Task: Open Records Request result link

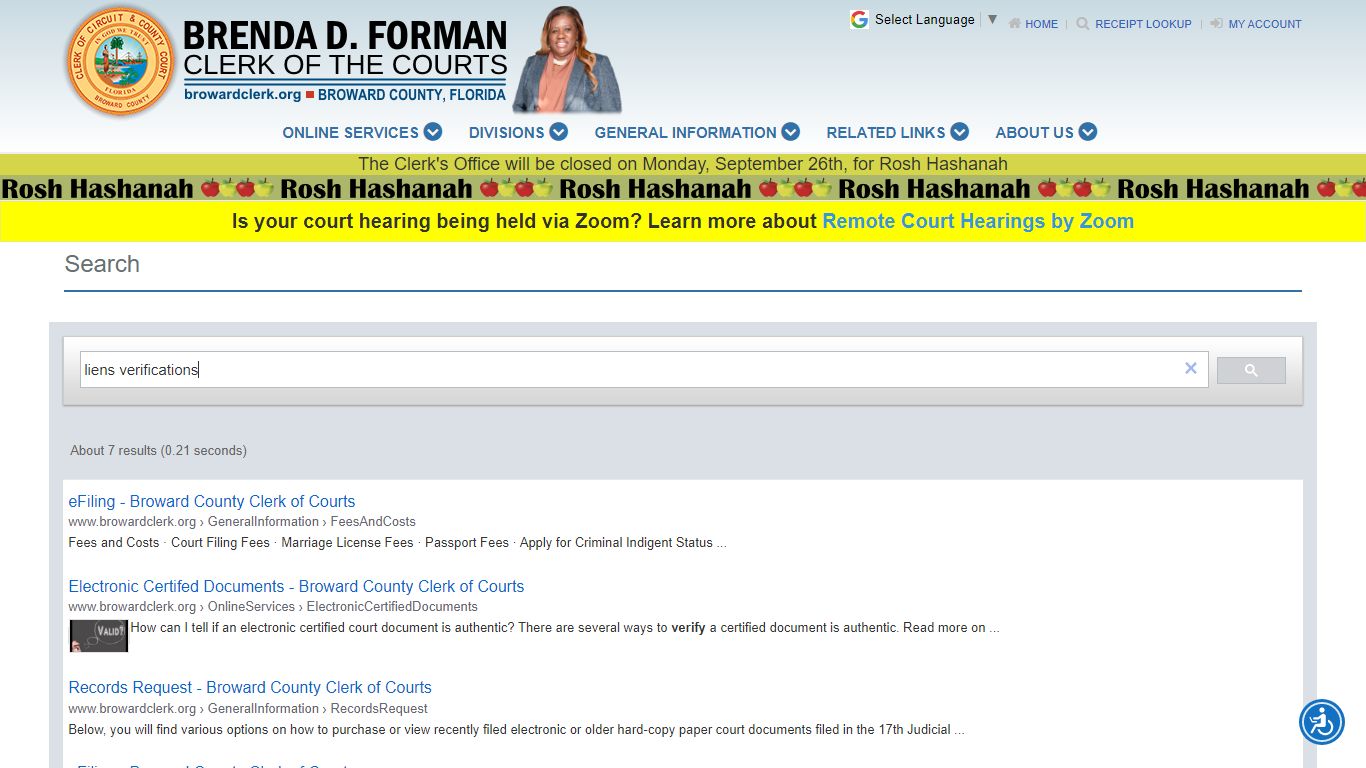Action: pyautogui.click(x=250, y=687)
